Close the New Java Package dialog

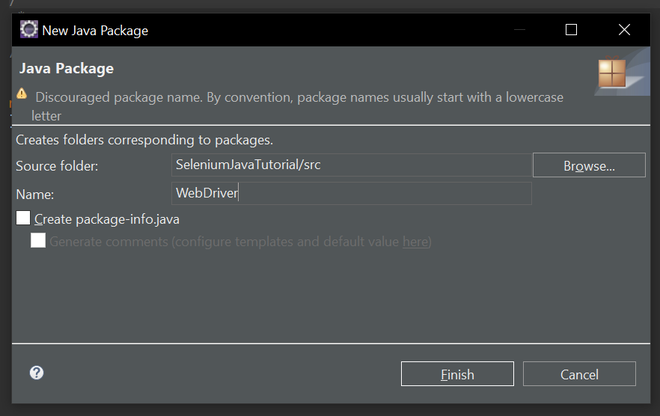pyautogui.click(x=624, y=30)
